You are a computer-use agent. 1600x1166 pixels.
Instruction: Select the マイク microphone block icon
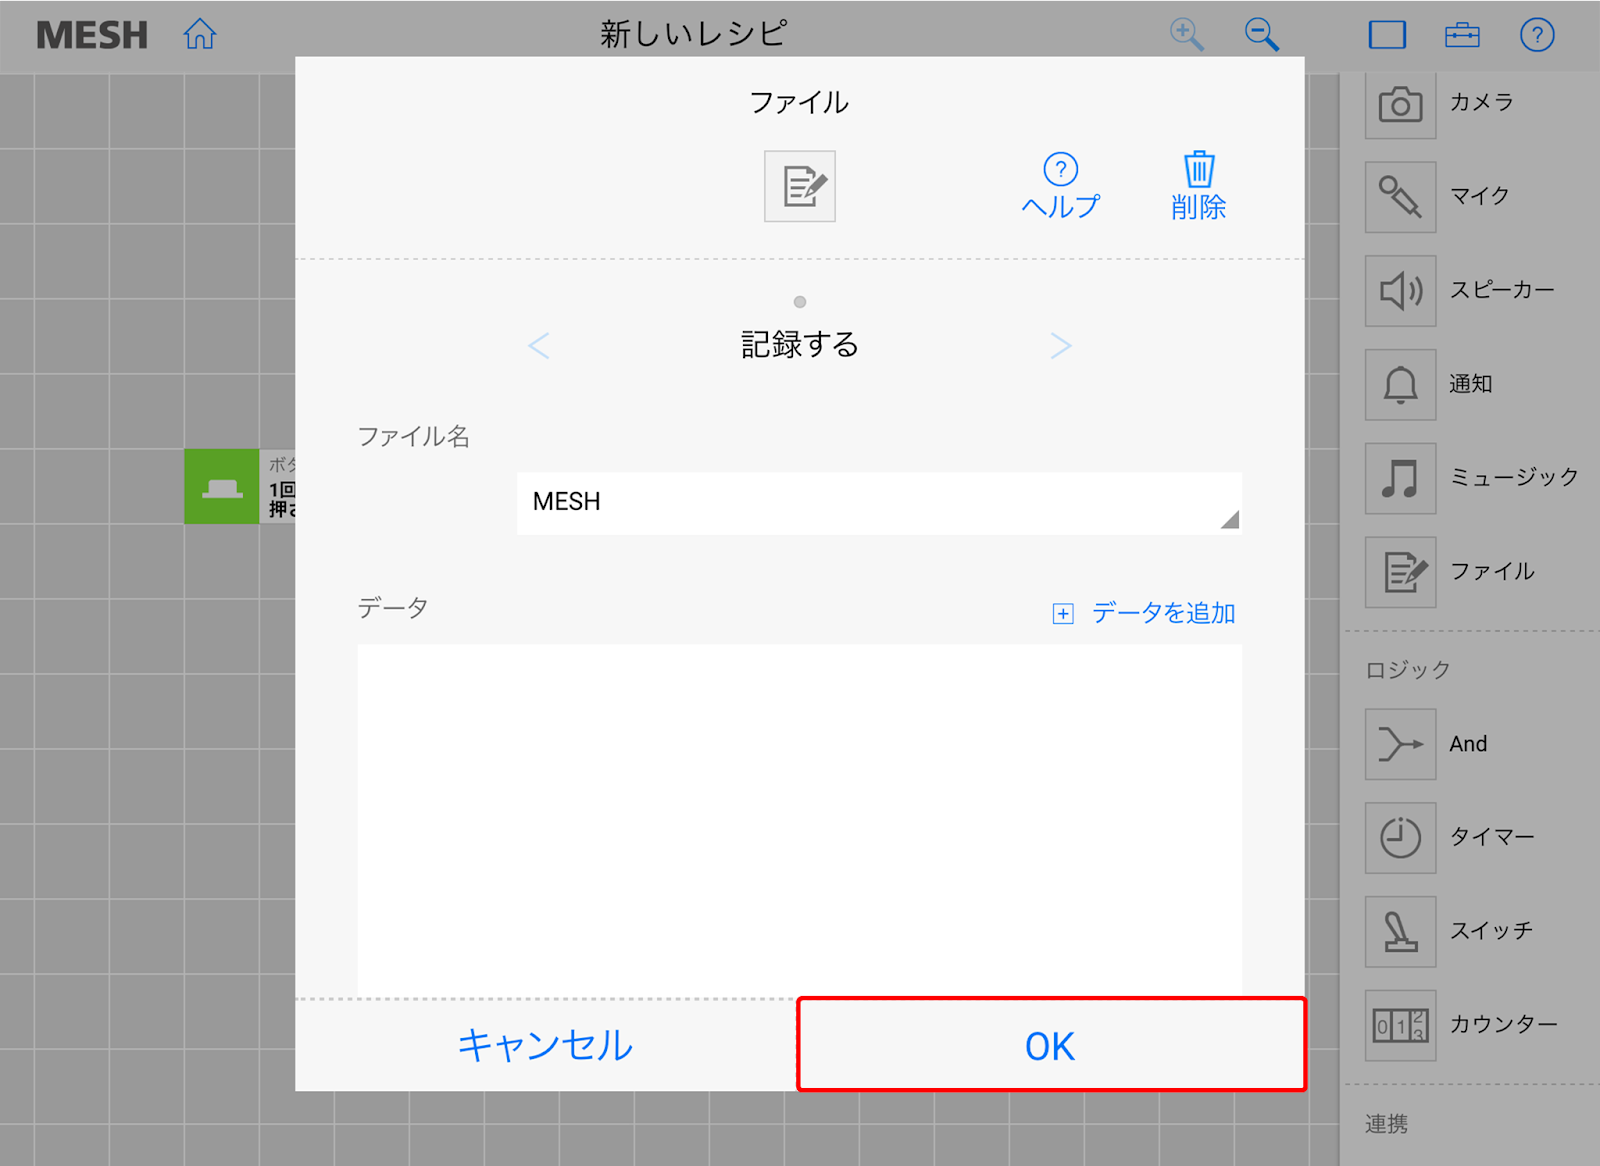1400,197
